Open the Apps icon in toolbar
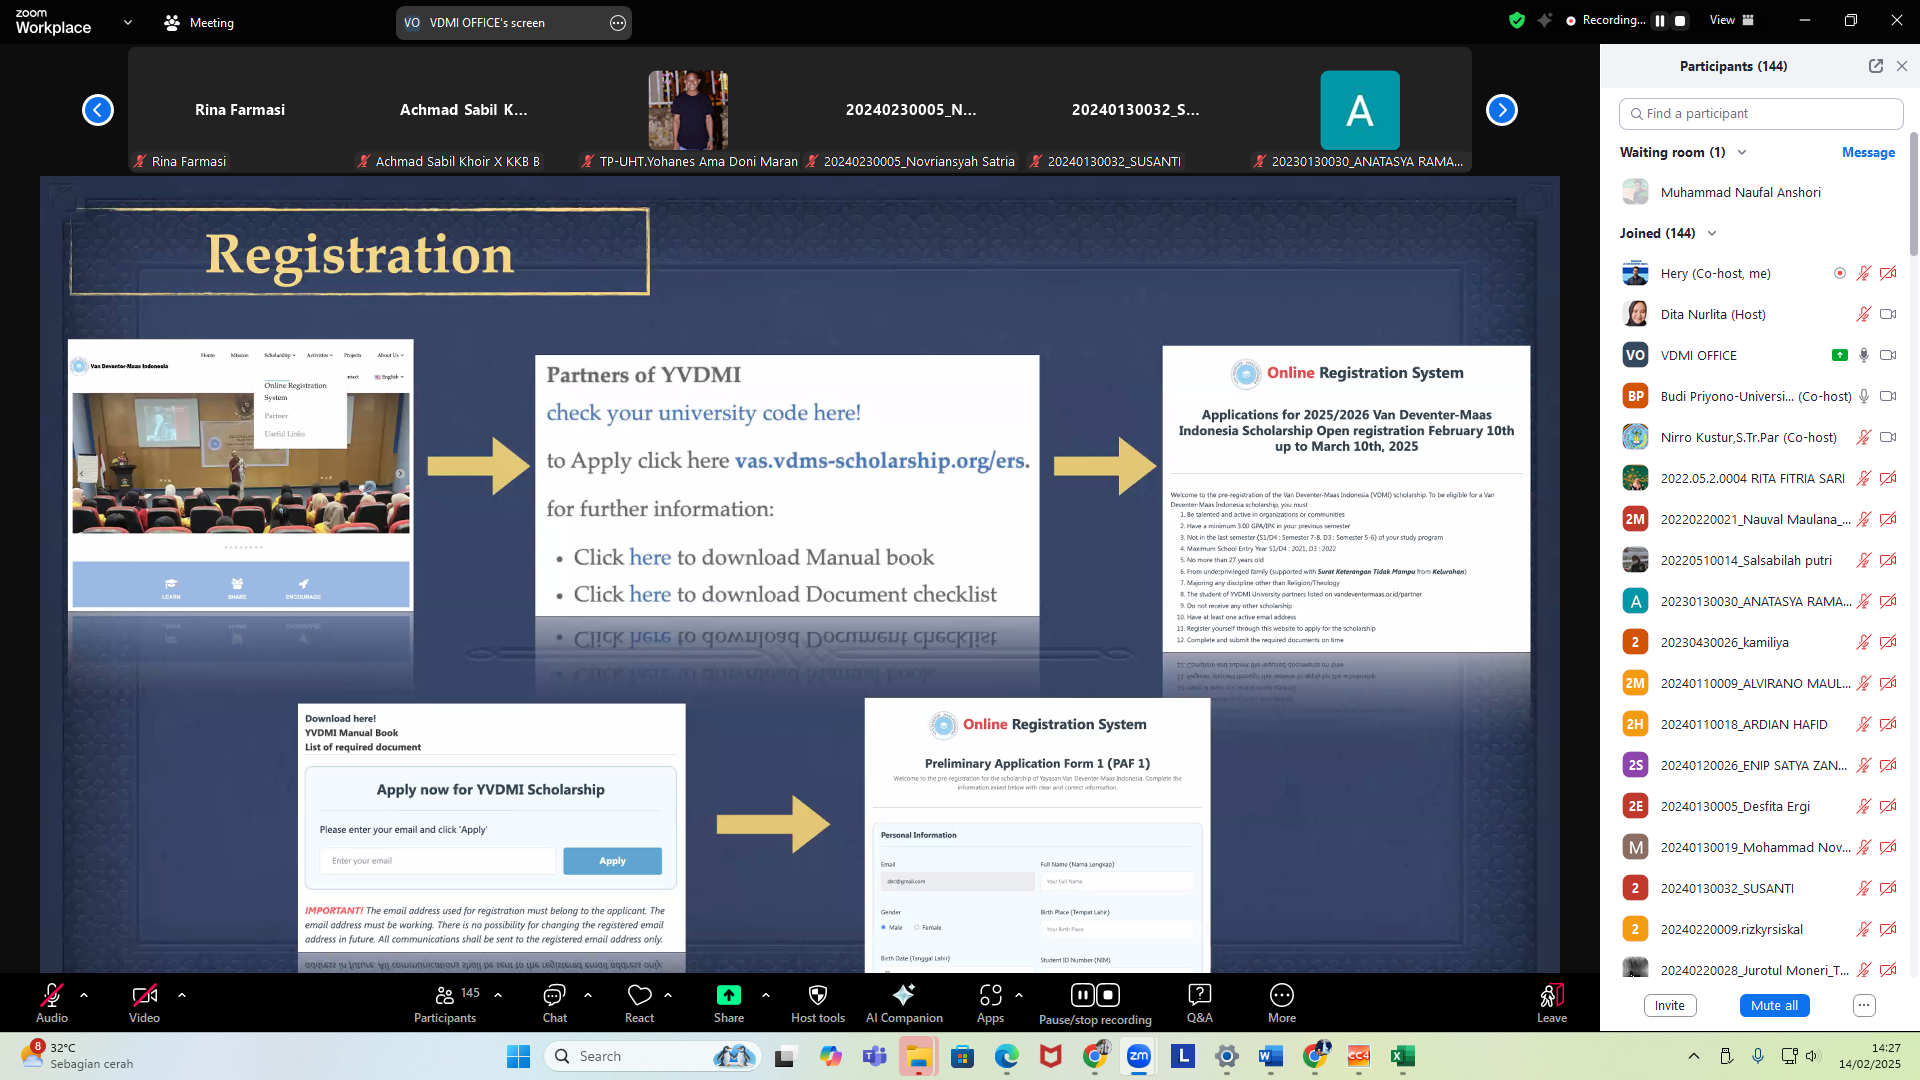This screenshot has height=1080, width=1920. coord(990,995)
